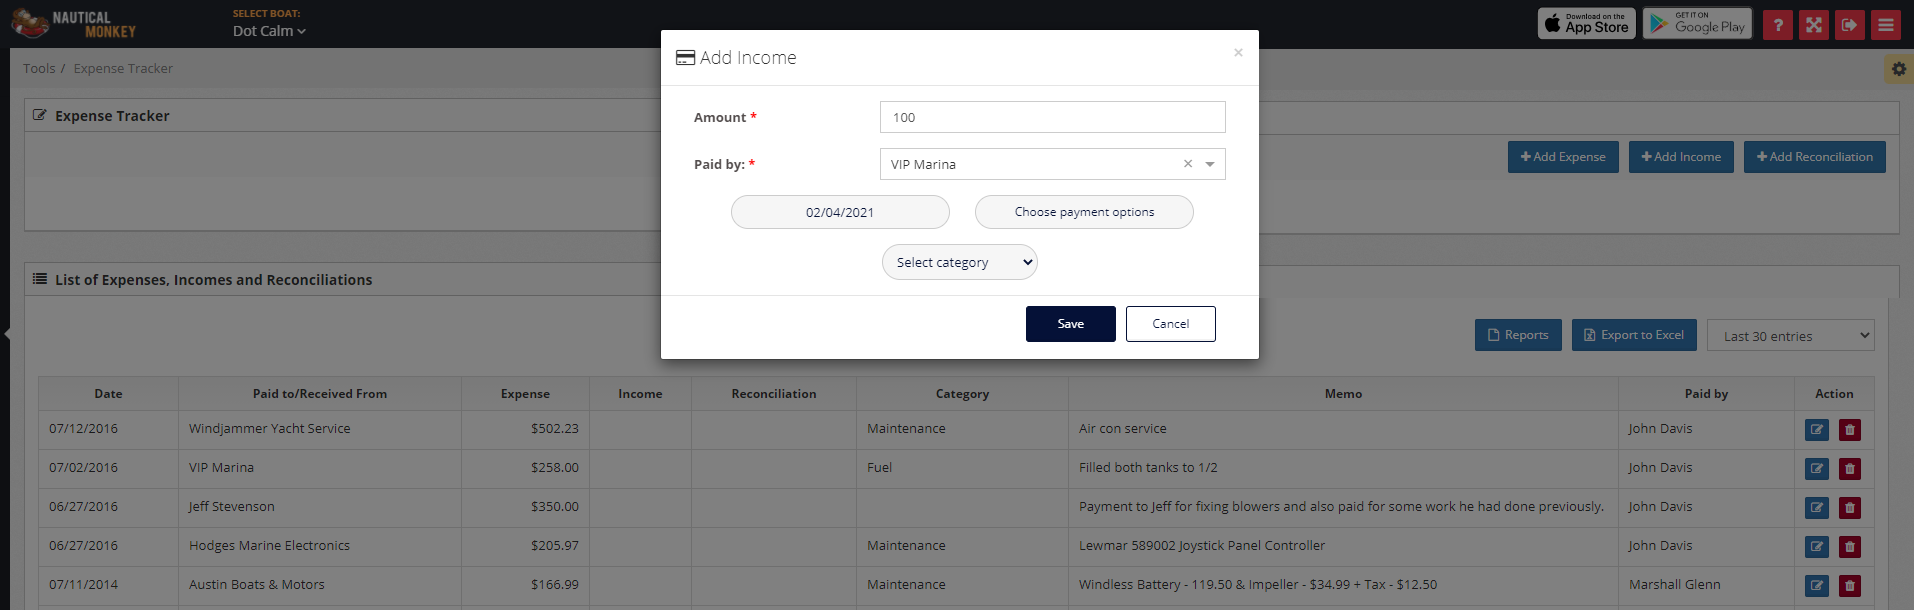Open the settings gear on the right edge
This screenshot has width=1914, height=610.
click(x=1898, y=69)
